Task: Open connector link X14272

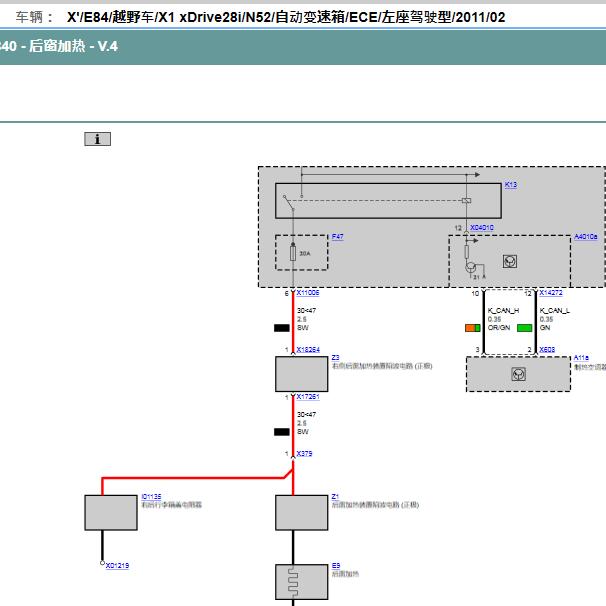Action: pos(551,293)
